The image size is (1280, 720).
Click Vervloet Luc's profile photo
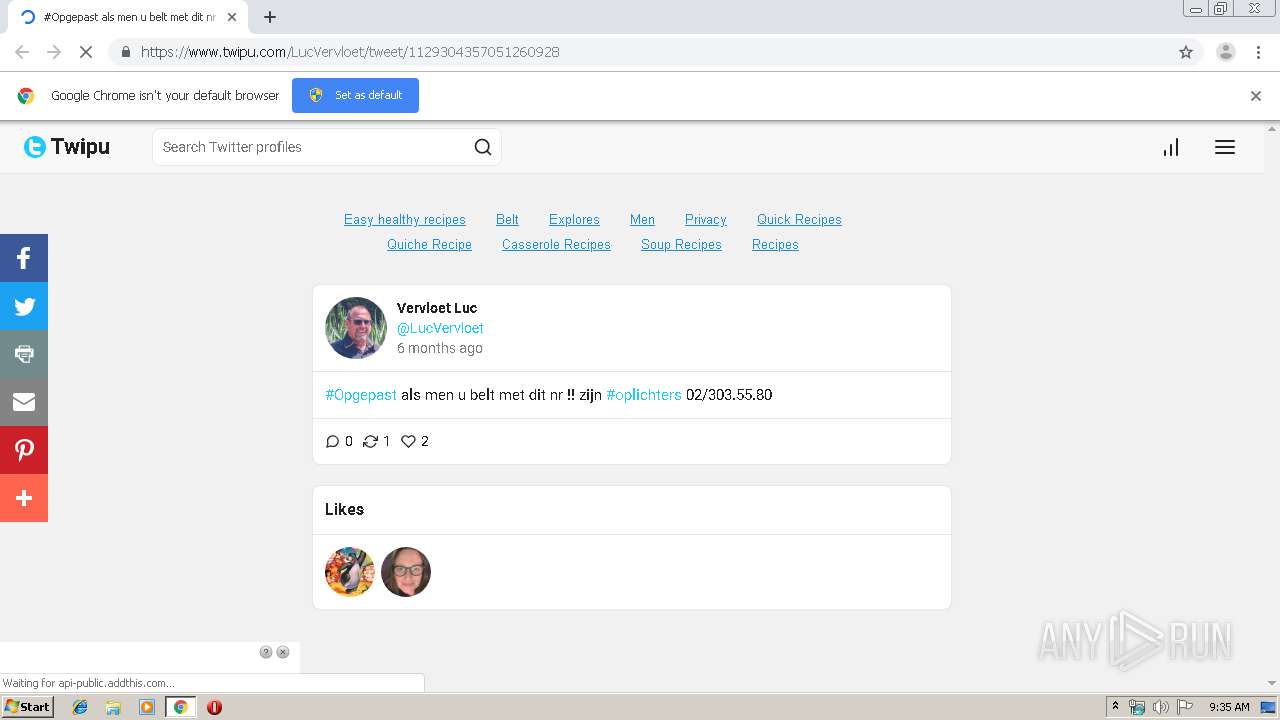(356, 328)
